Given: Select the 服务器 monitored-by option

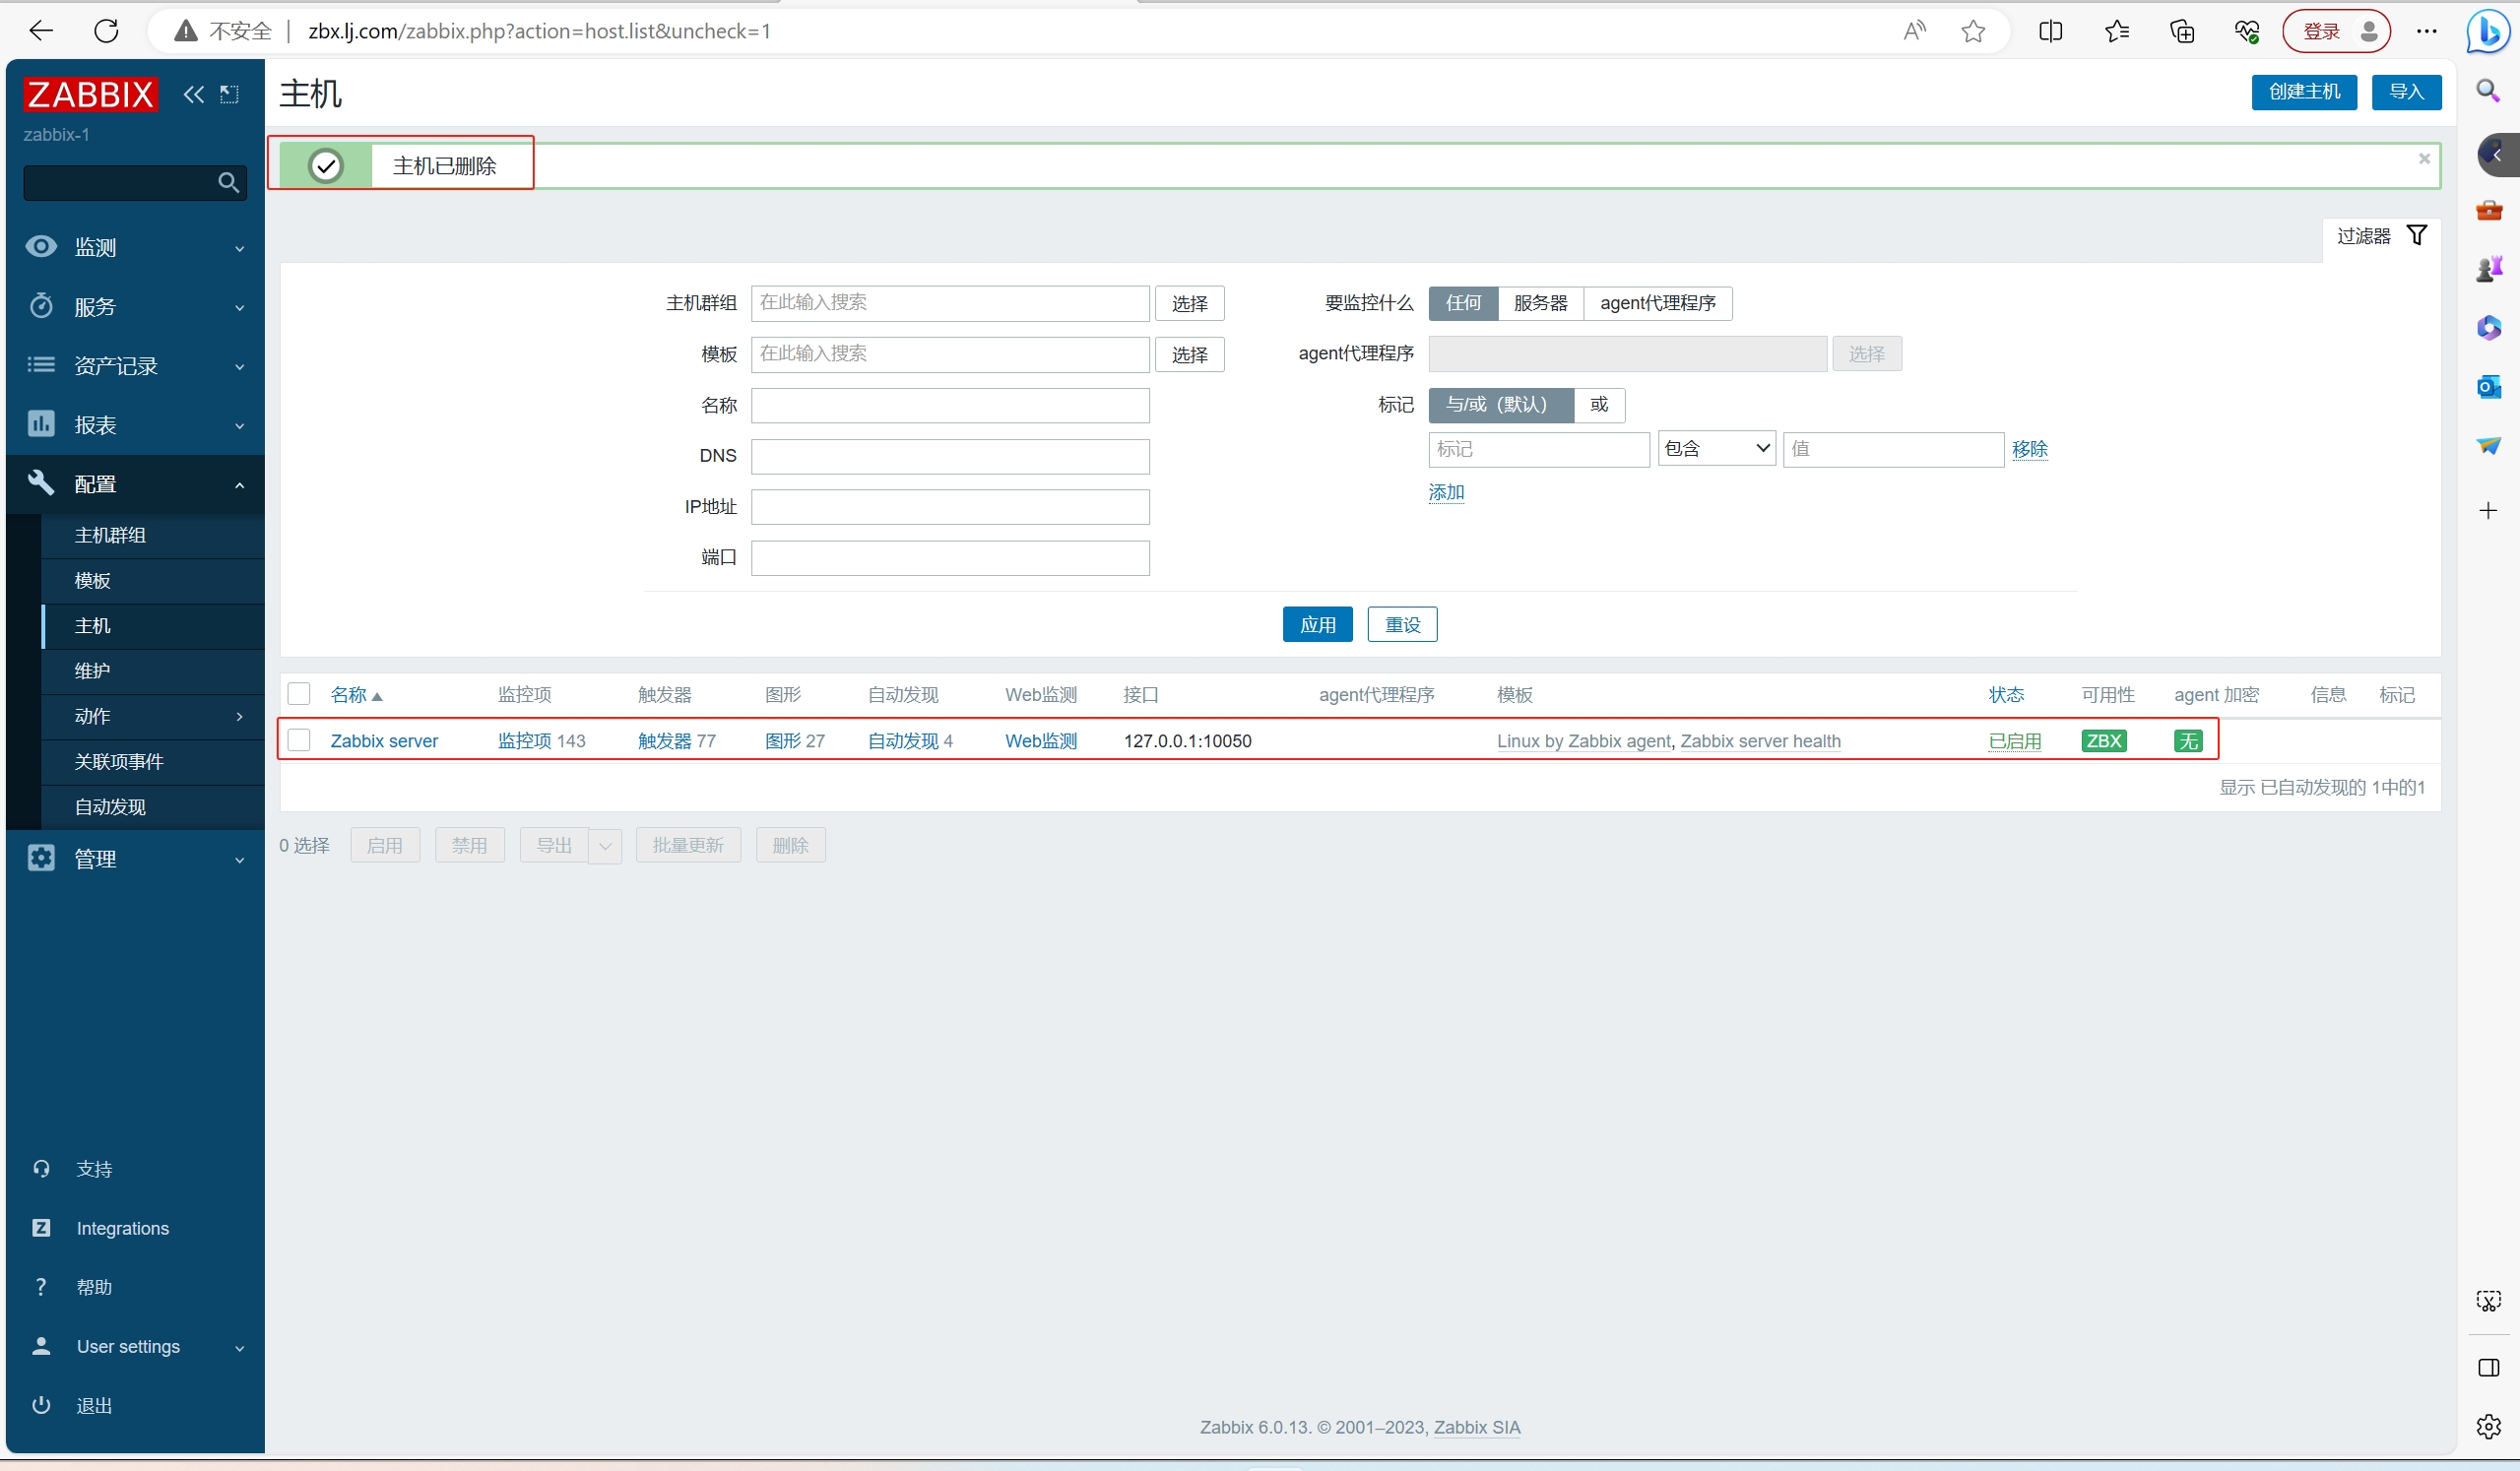Looking at the screenshot, I should (x=1540, y=303).
